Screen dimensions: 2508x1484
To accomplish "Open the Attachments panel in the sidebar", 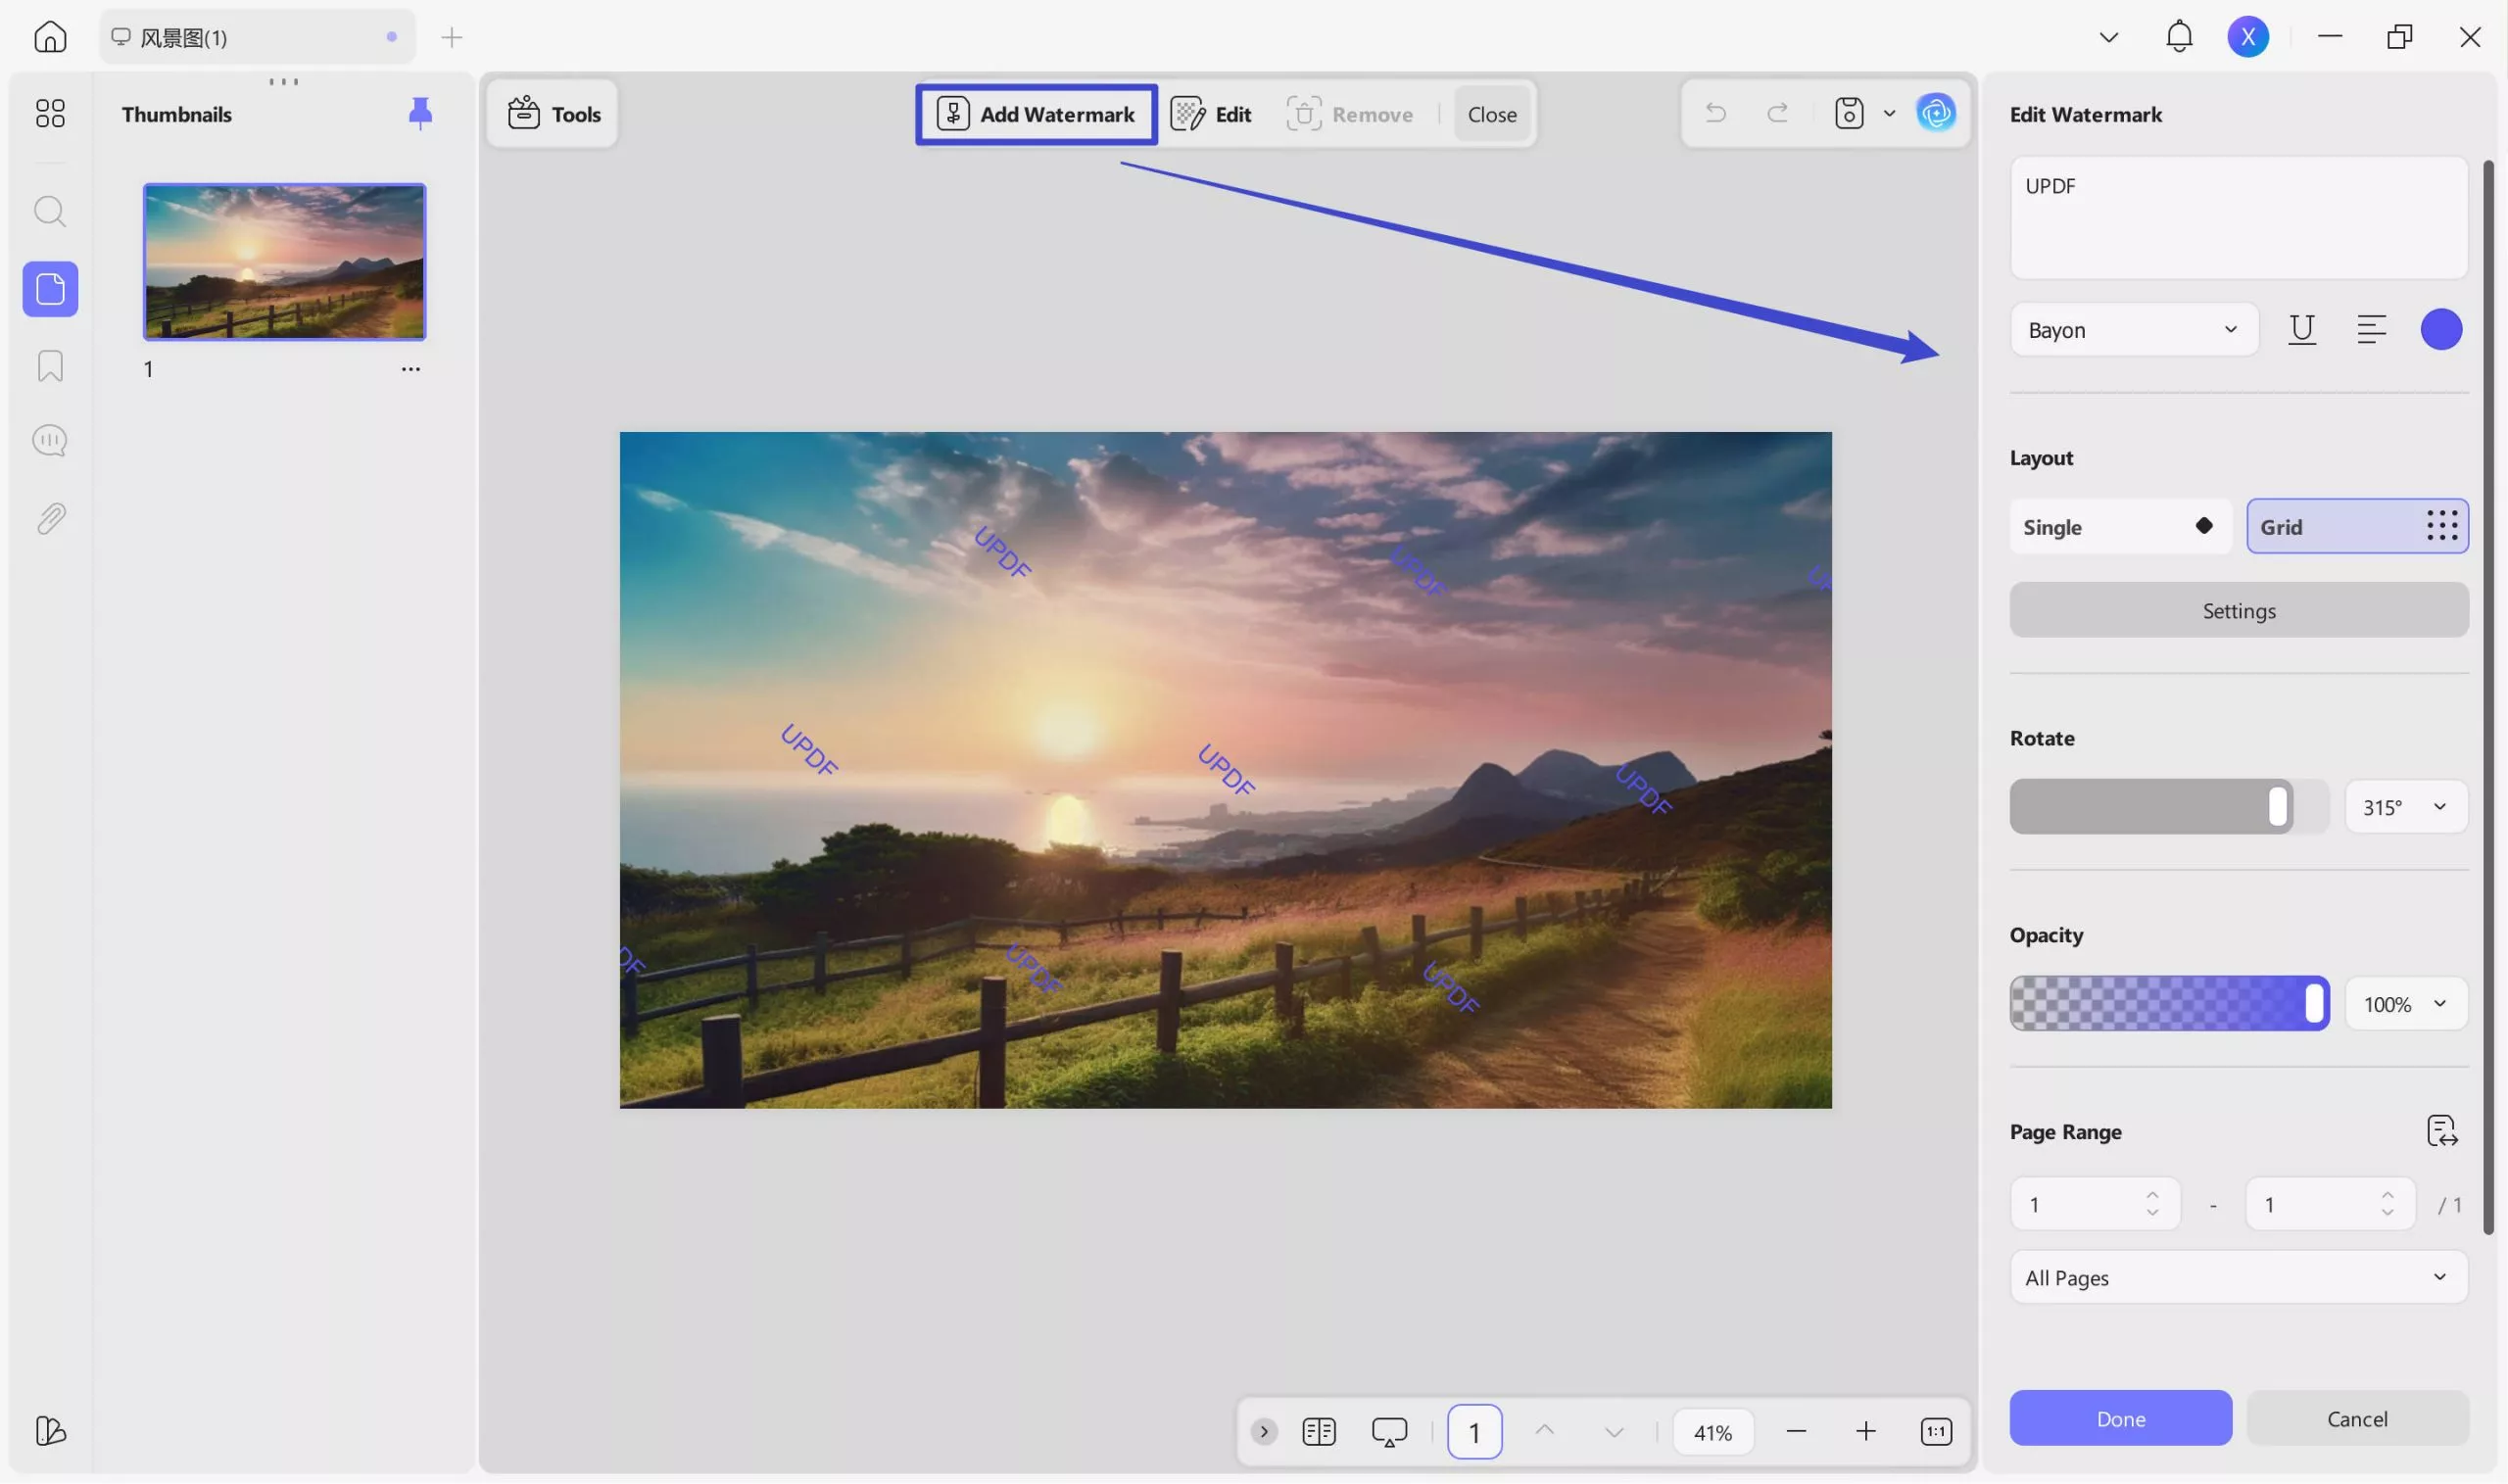I will click(x=49, y=517).
